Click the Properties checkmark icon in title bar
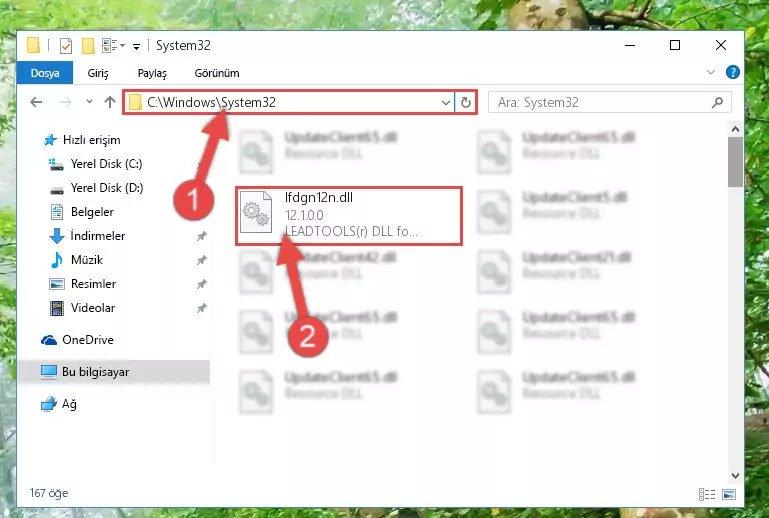This screenshot has width=769, height=518. [66, 46]
